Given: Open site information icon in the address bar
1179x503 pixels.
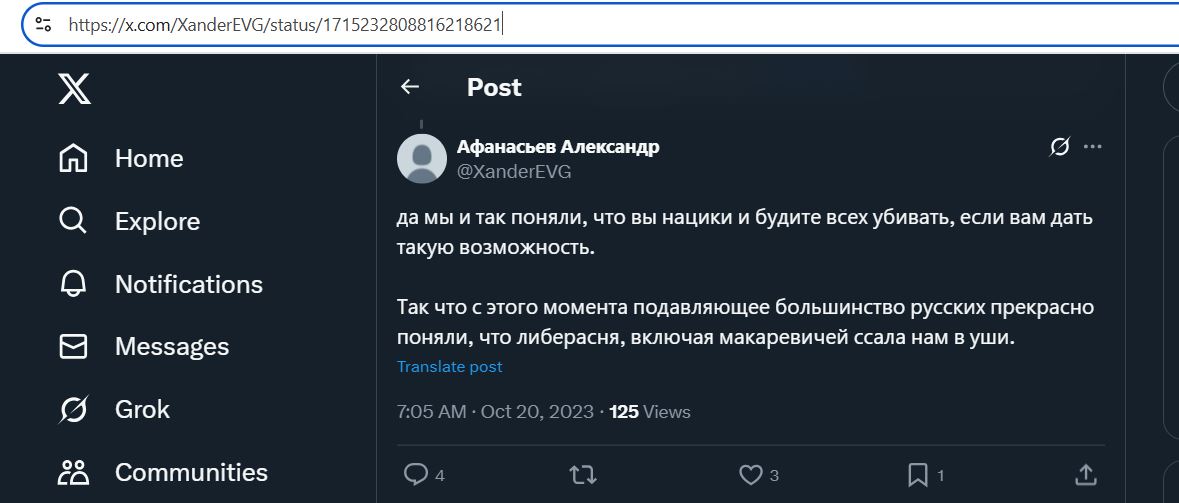Looking at the screenshot, I should pyautogui.click(x=44, y=25).
